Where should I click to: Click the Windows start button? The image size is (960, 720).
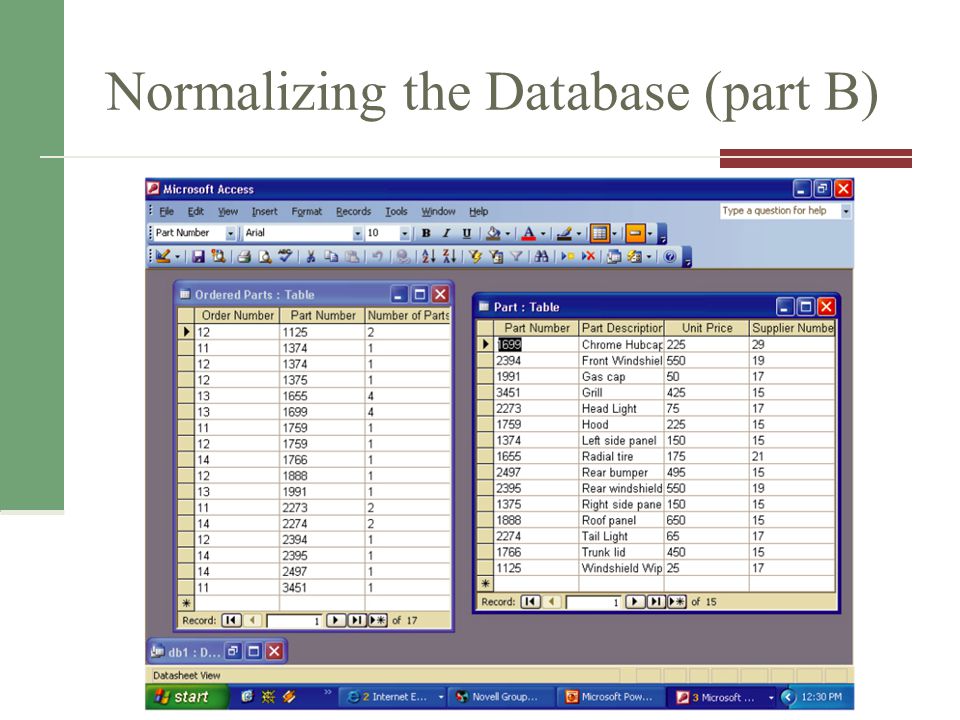(x=186, y=697)
